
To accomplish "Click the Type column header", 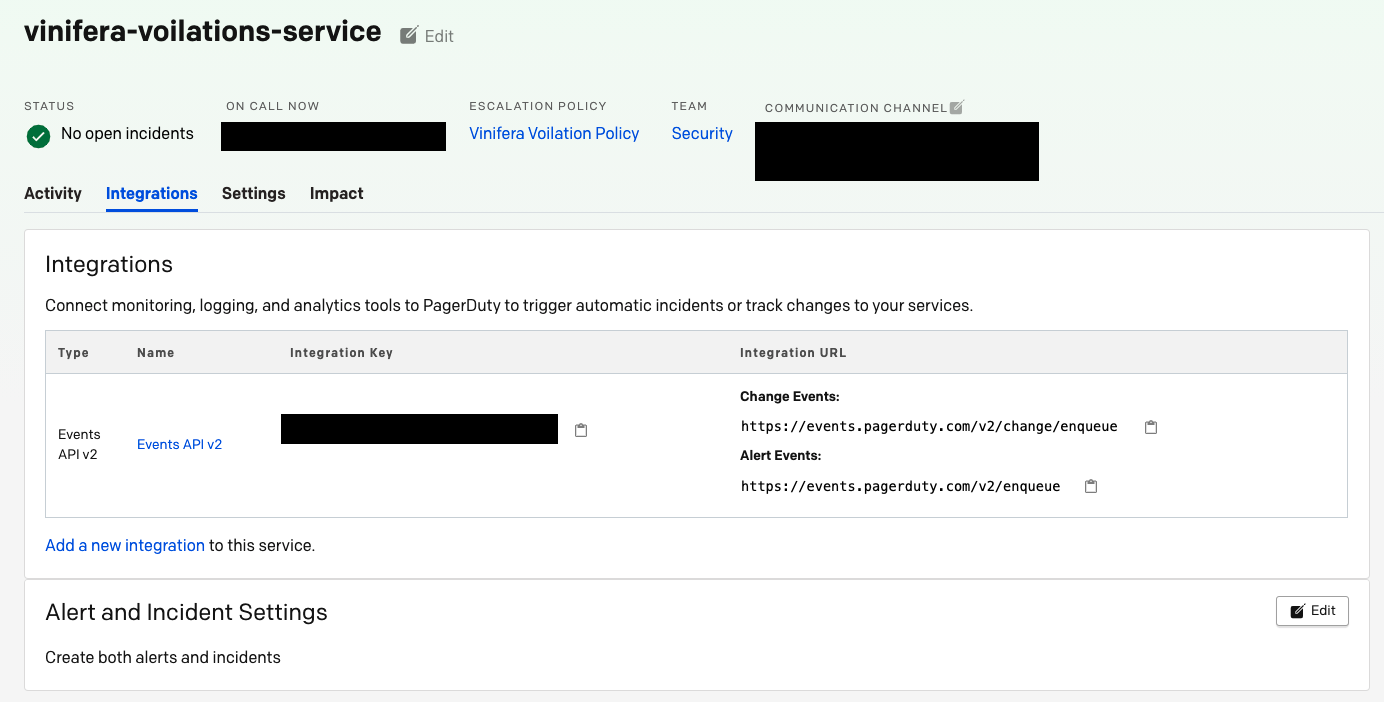I will [x=73, y=353].
